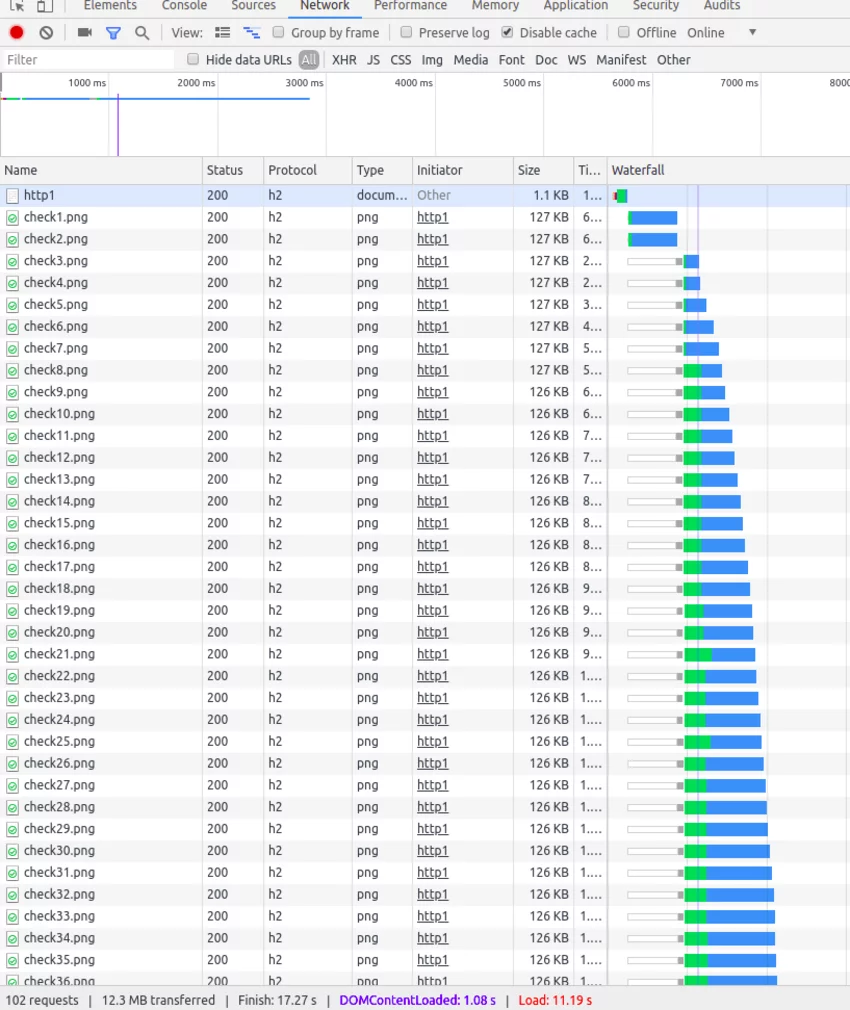Screen dimensions: 850x1010
Task: Select the check35.png request
Action: [x=425, y=960]
